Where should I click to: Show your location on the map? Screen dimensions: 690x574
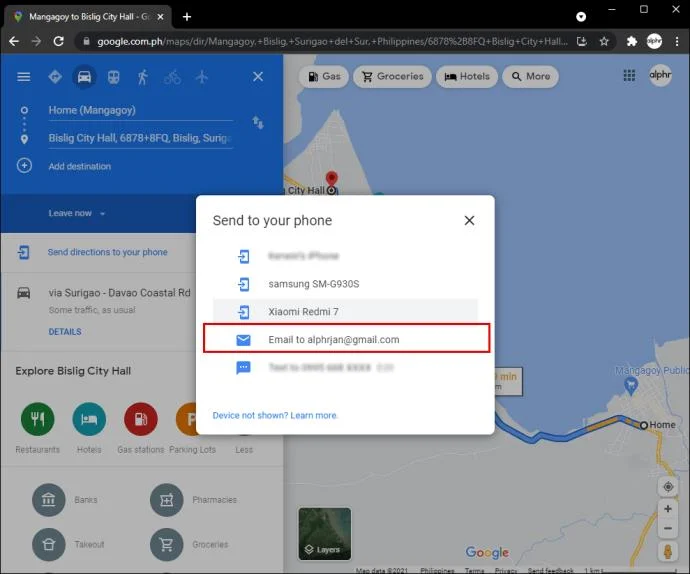668,486
